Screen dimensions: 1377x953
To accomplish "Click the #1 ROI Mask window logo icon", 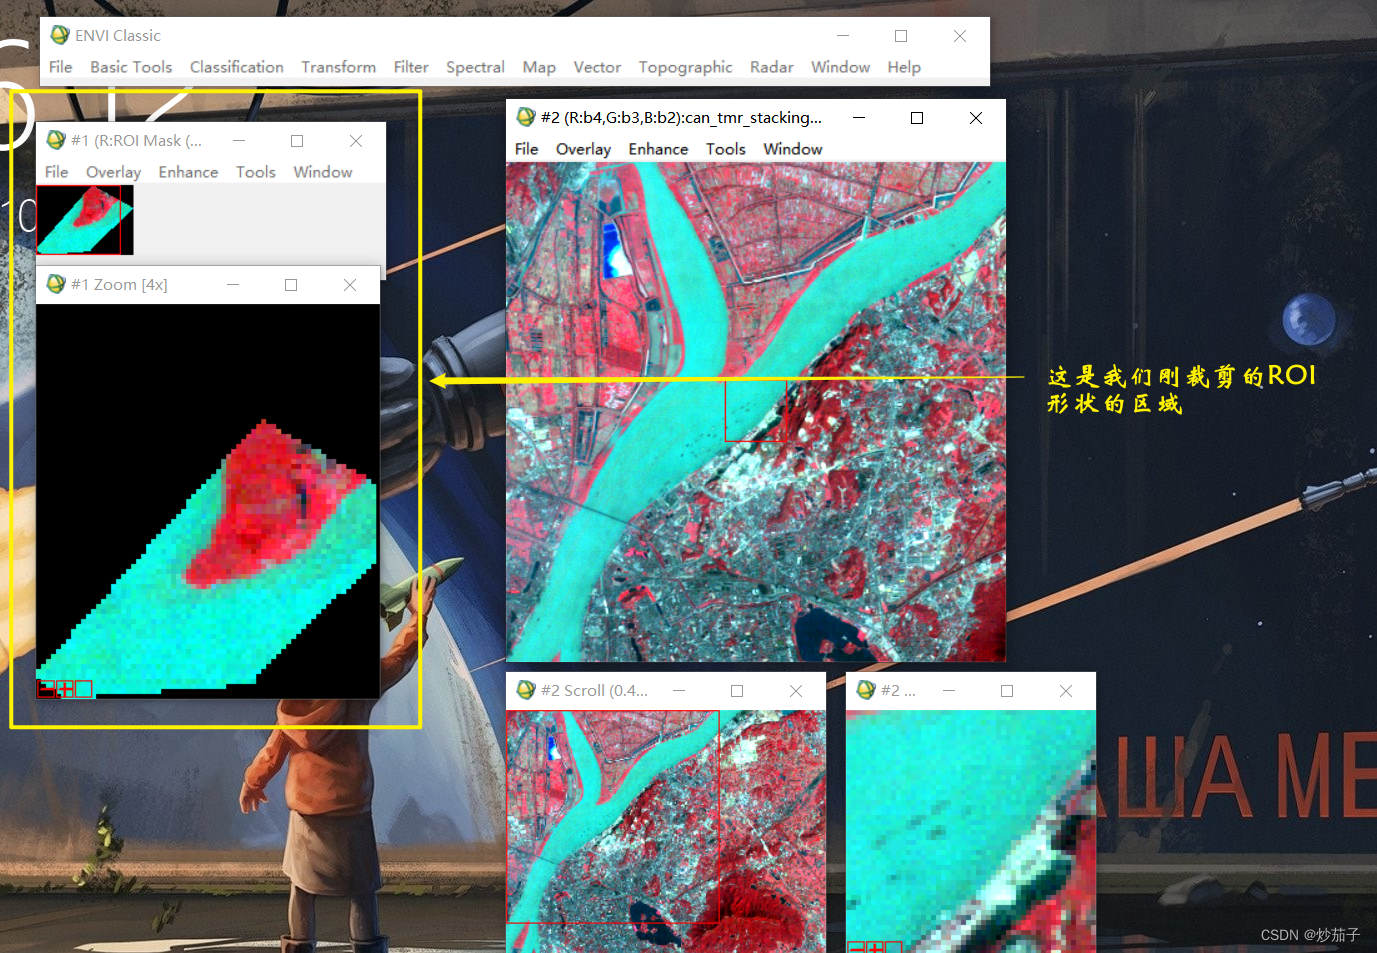I will click(56, 140).
